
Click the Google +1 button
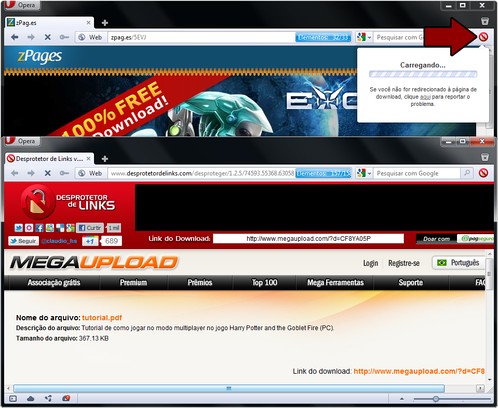tap(90, 241)
